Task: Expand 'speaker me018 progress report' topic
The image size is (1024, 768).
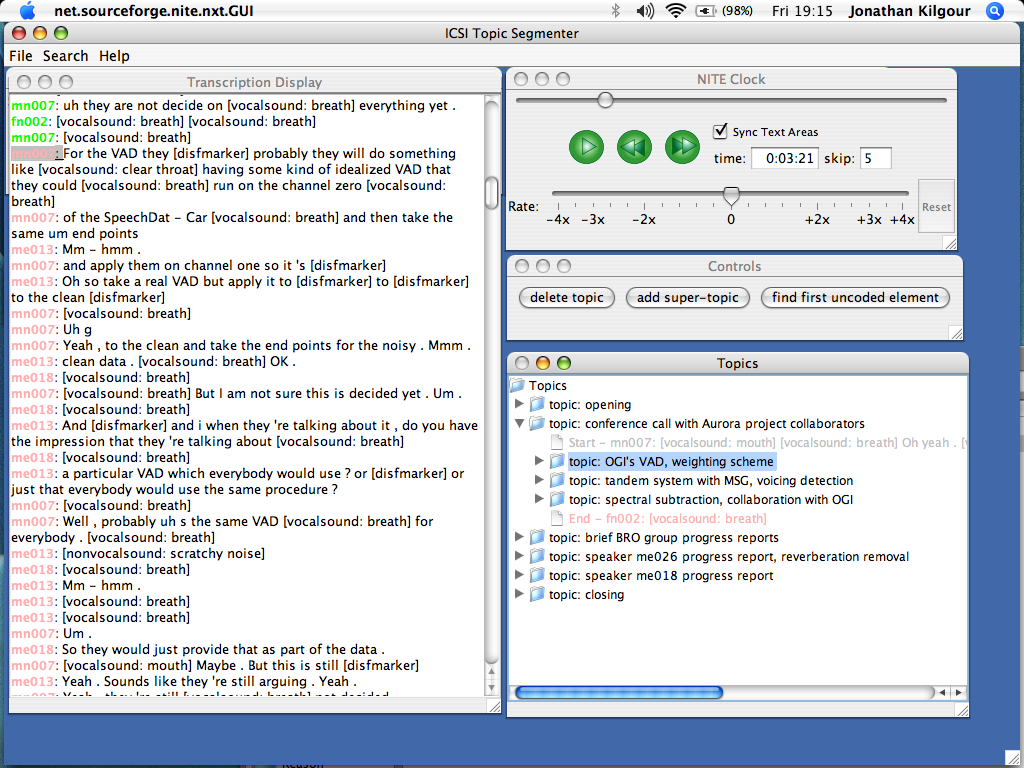Action: point(519,575)
